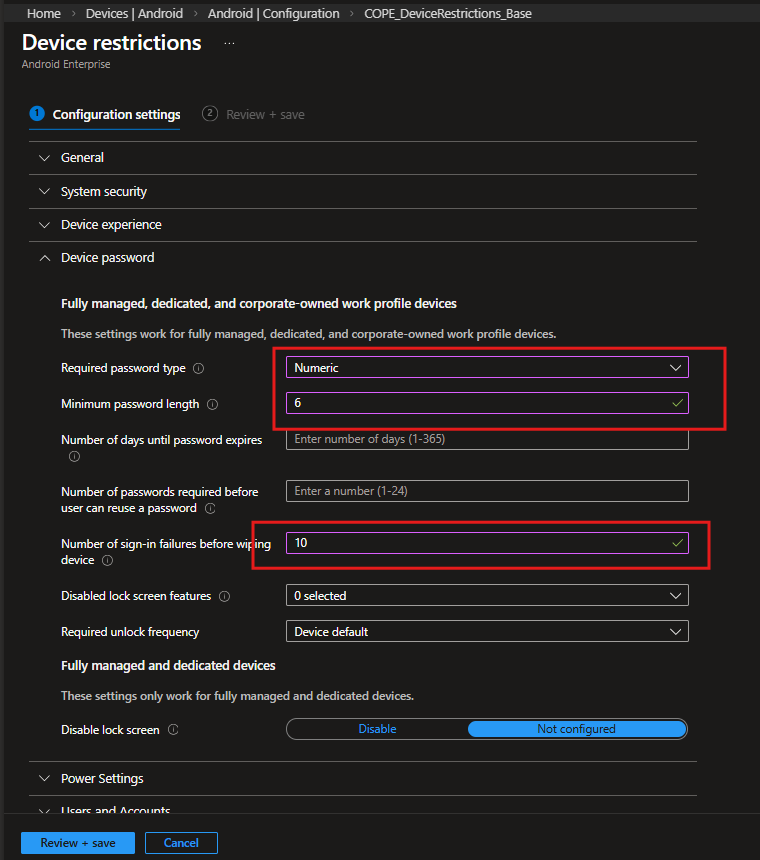Click the Cancel button

tap(181, 843)
